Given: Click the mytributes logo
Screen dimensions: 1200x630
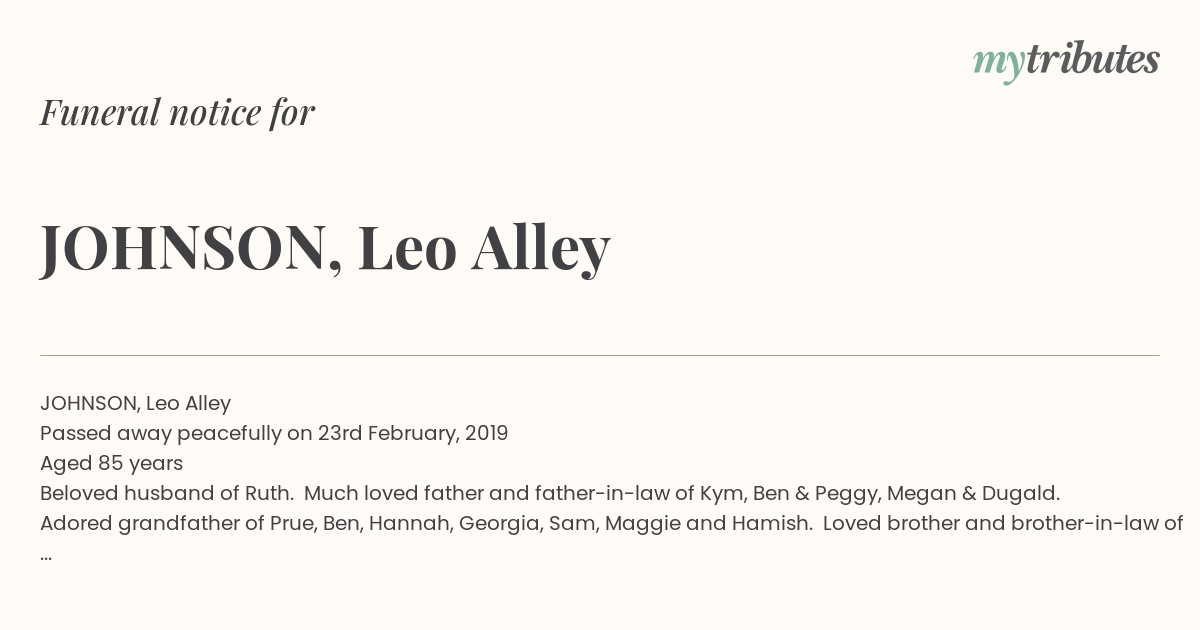Looking at the screenshot, I should click(1066, 62).
